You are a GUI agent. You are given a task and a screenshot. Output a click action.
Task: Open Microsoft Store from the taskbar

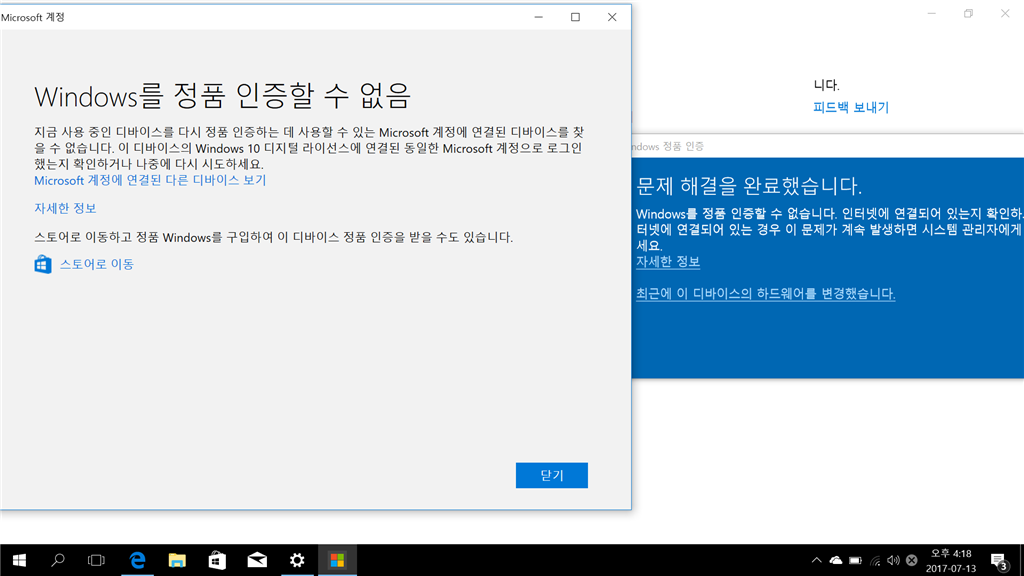click(x=217, y=560)
